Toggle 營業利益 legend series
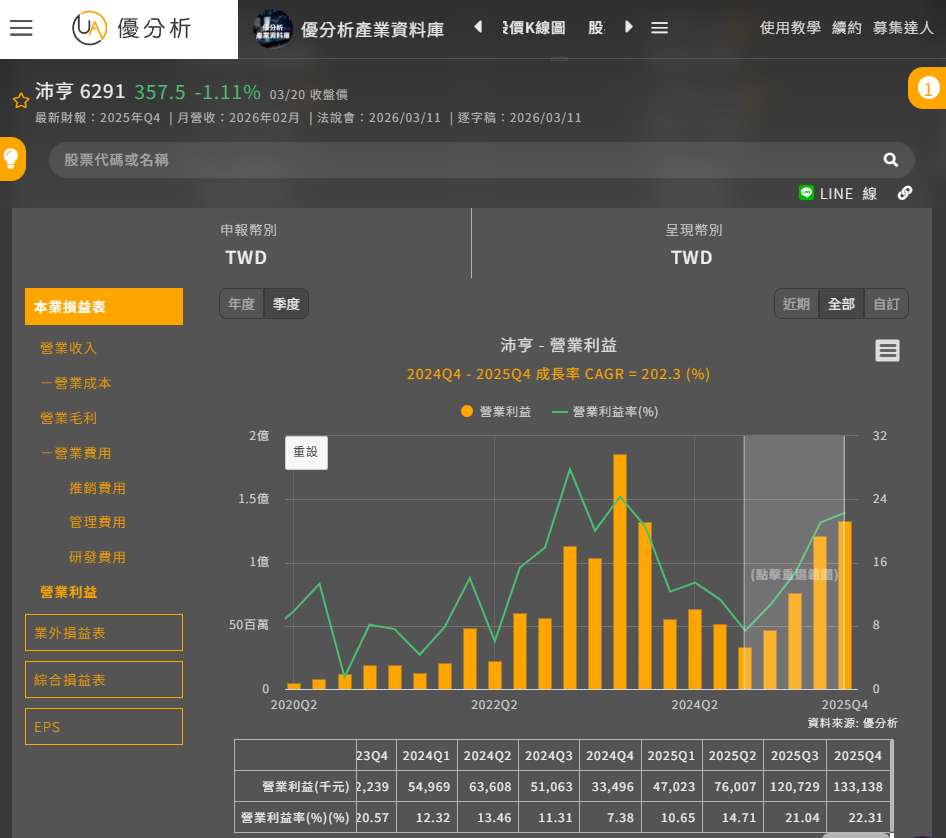This screenshot has height=838, width=946. tap(496, 411)
